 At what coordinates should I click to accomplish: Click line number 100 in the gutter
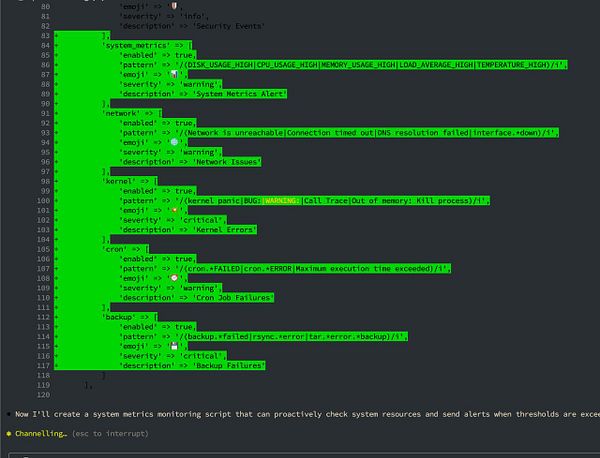(43, 201)
